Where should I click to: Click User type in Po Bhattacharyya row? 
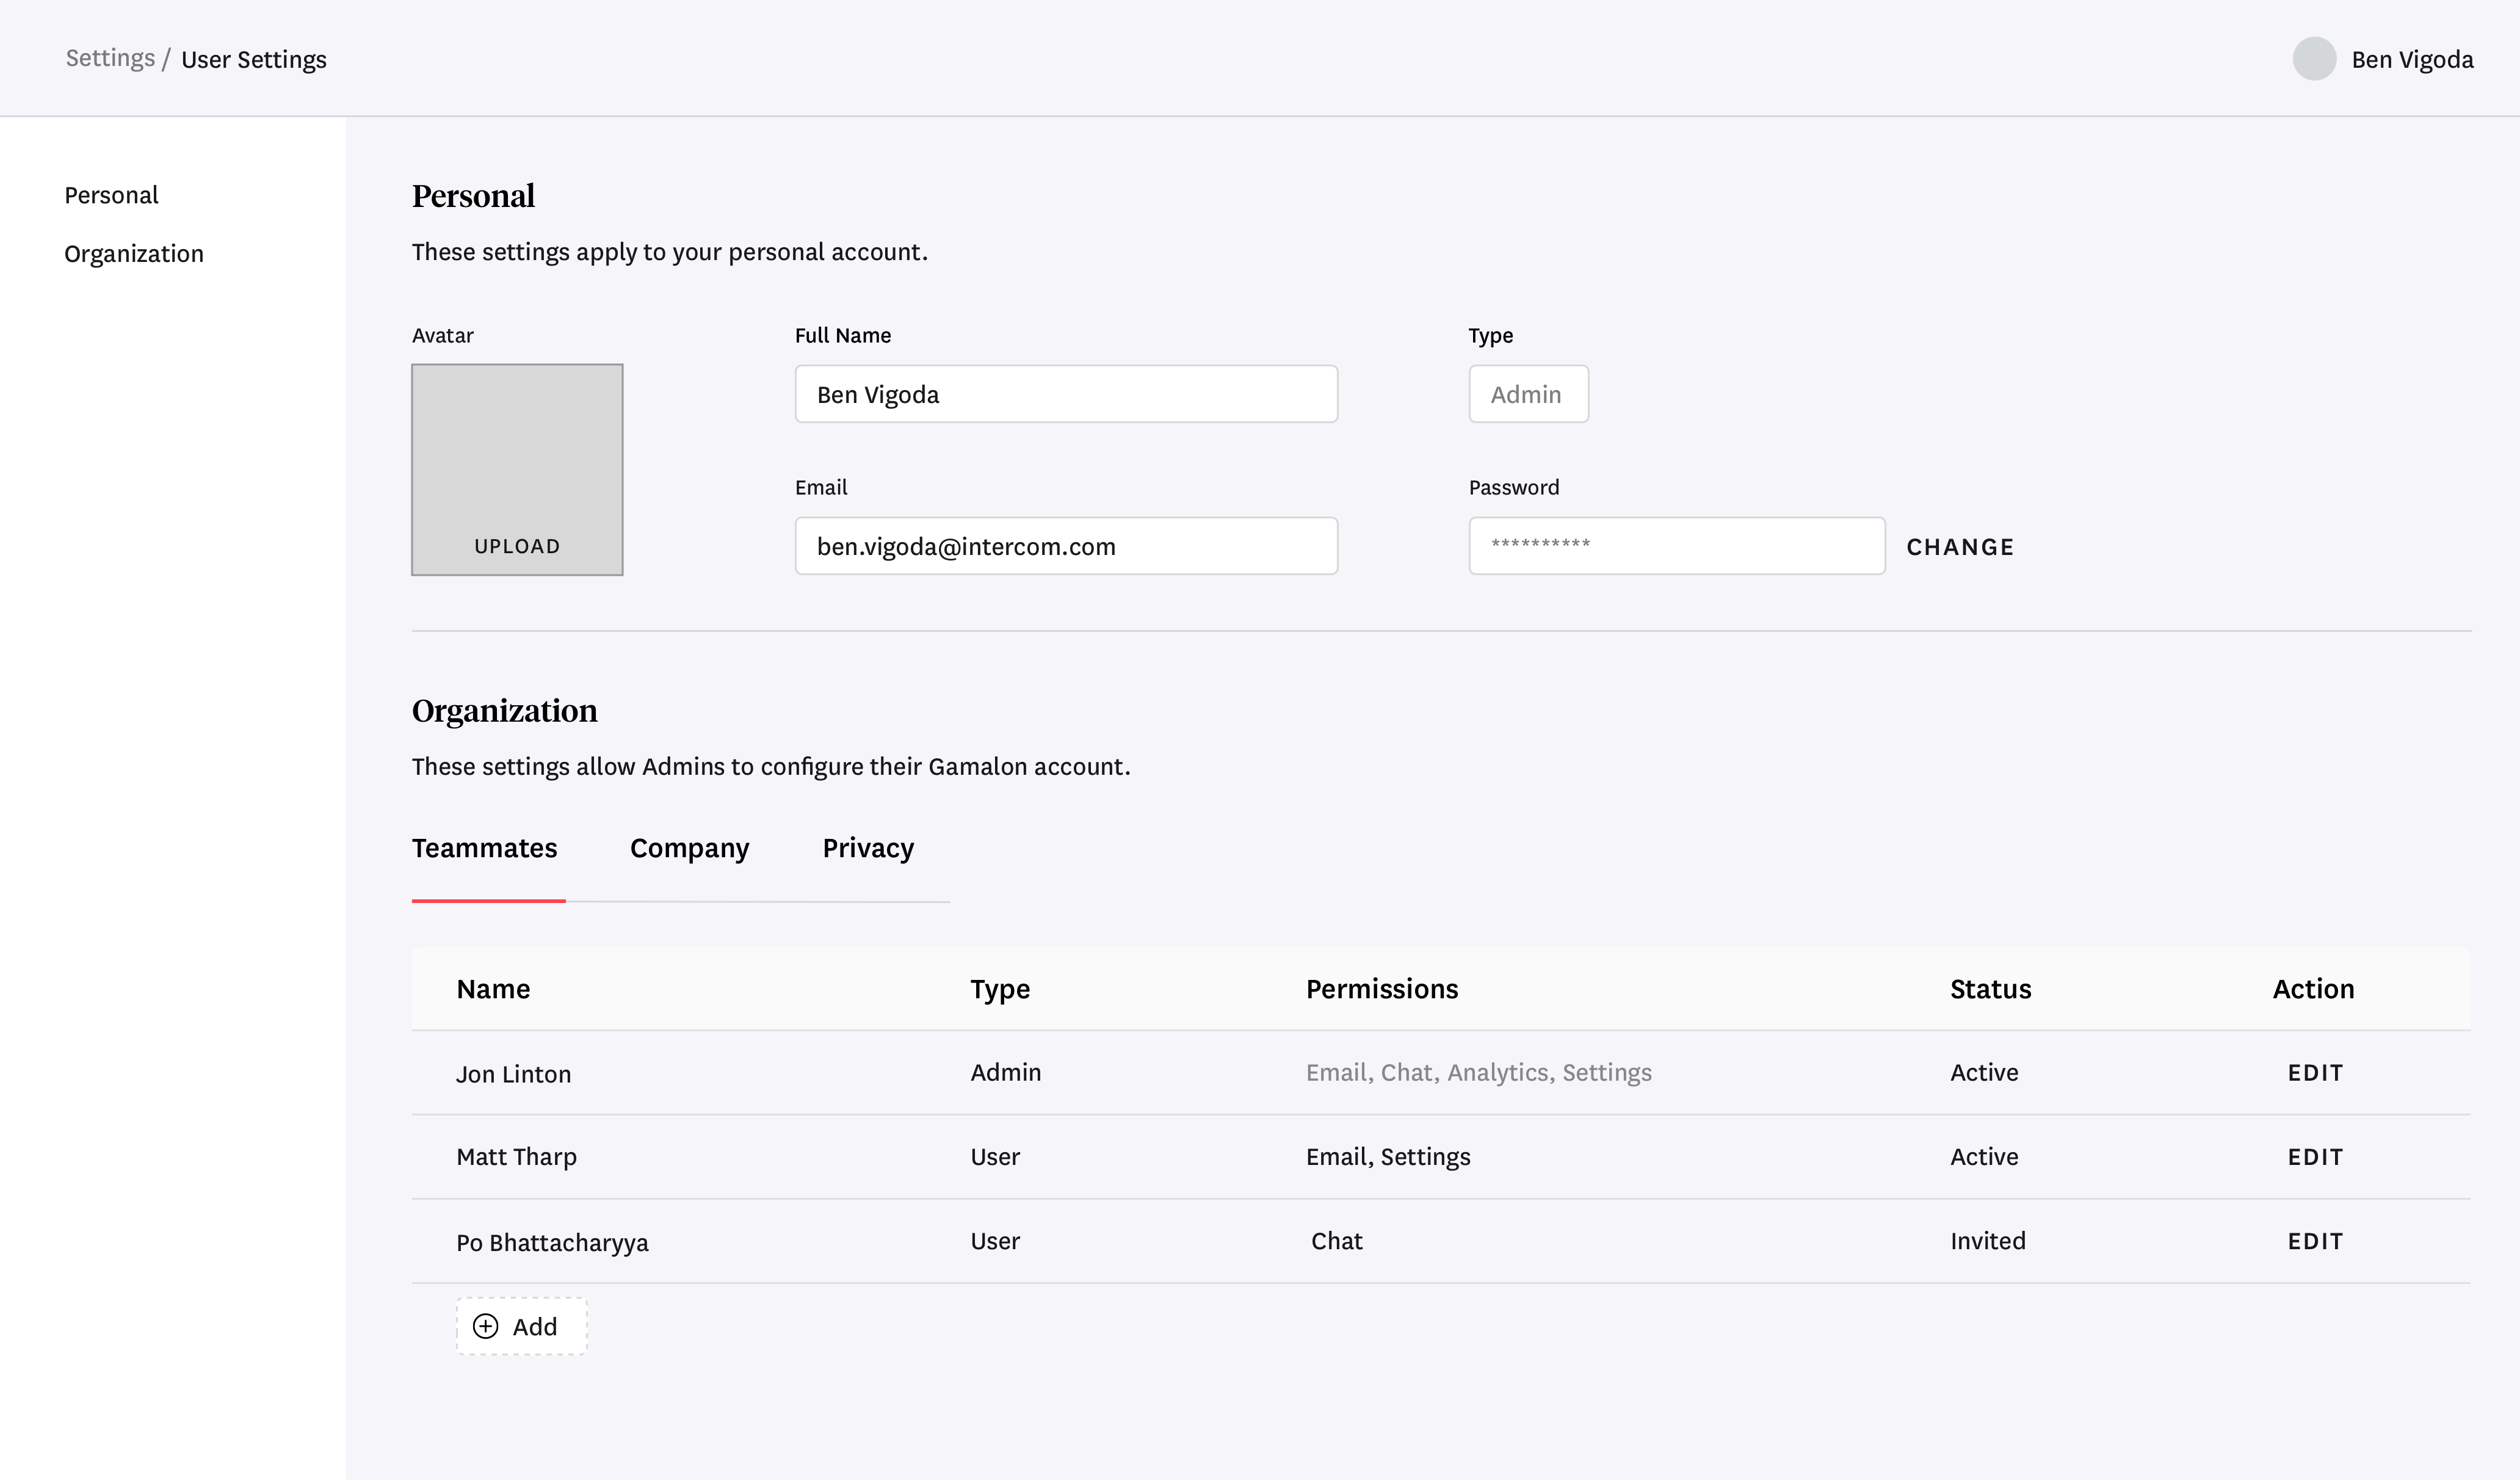point(995,1241)
